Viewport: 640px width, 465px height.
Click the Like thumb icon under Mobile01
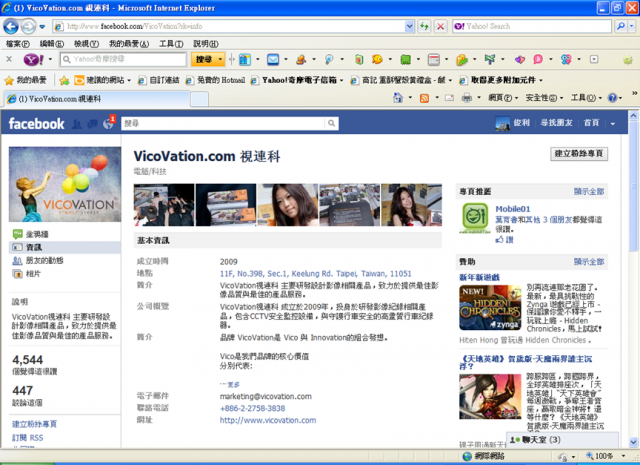point(500,240)
